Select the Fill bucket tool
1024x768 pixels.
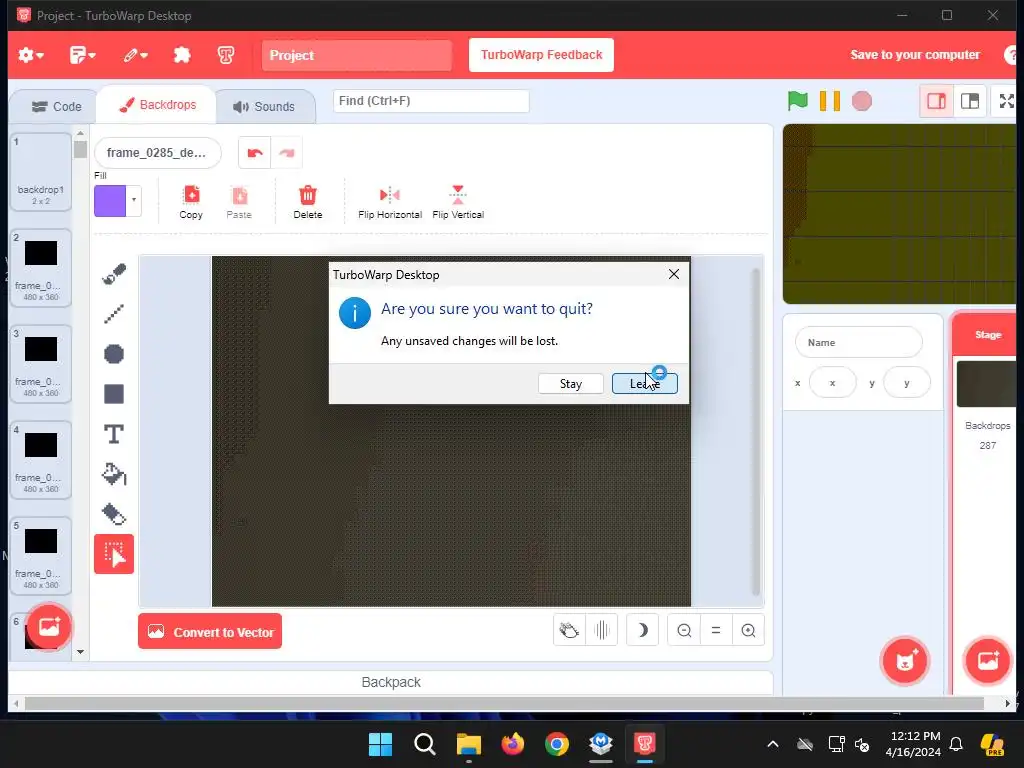click(114, 474)
